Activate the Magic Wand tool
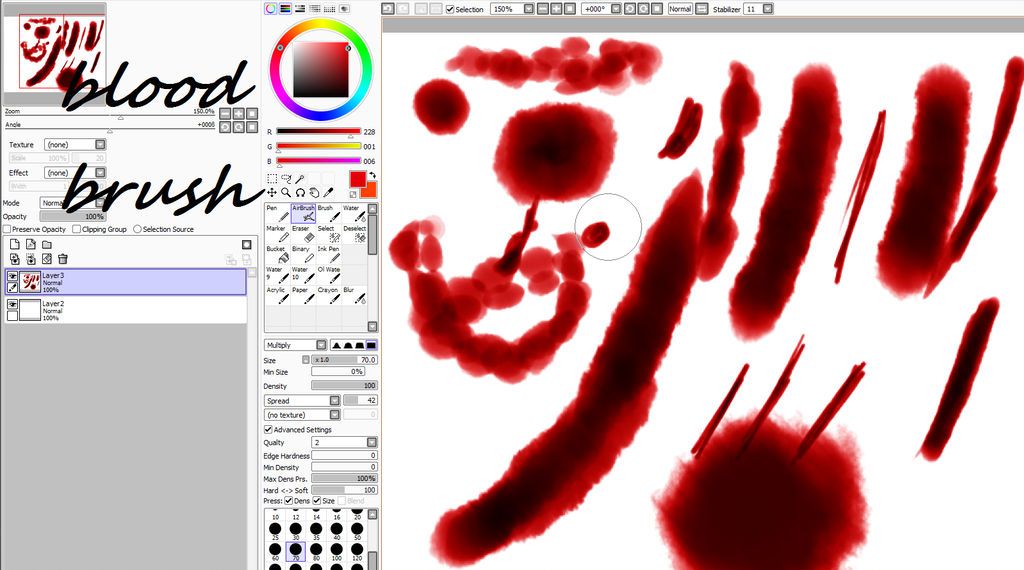The image size is (1024, 570). click(300, 179)
